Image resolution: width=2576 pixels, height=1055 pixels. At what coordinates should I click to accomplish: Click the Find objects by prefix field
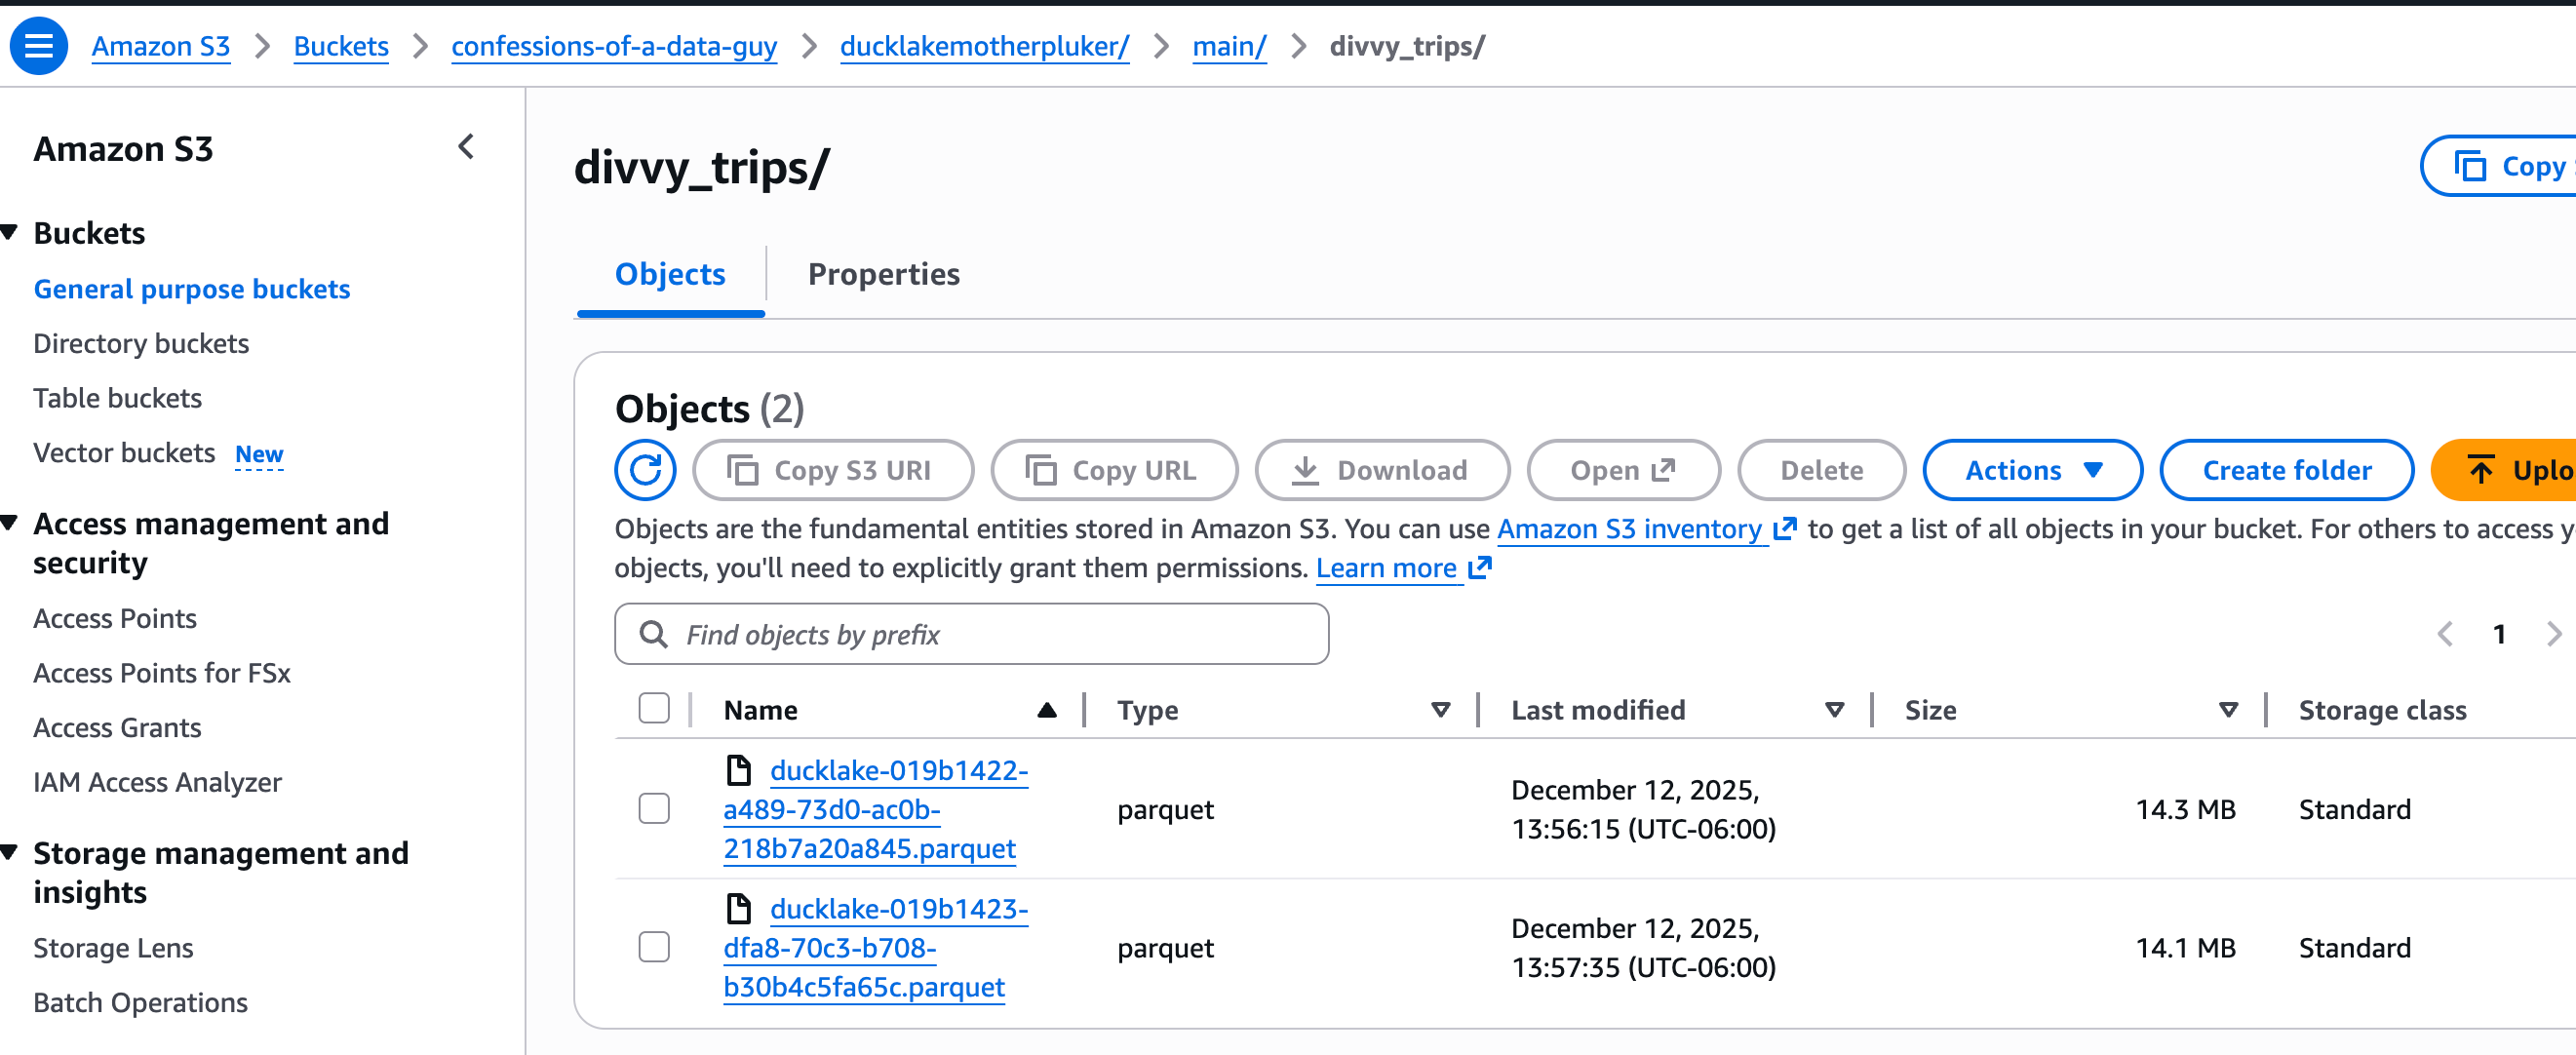coord(970,634)
